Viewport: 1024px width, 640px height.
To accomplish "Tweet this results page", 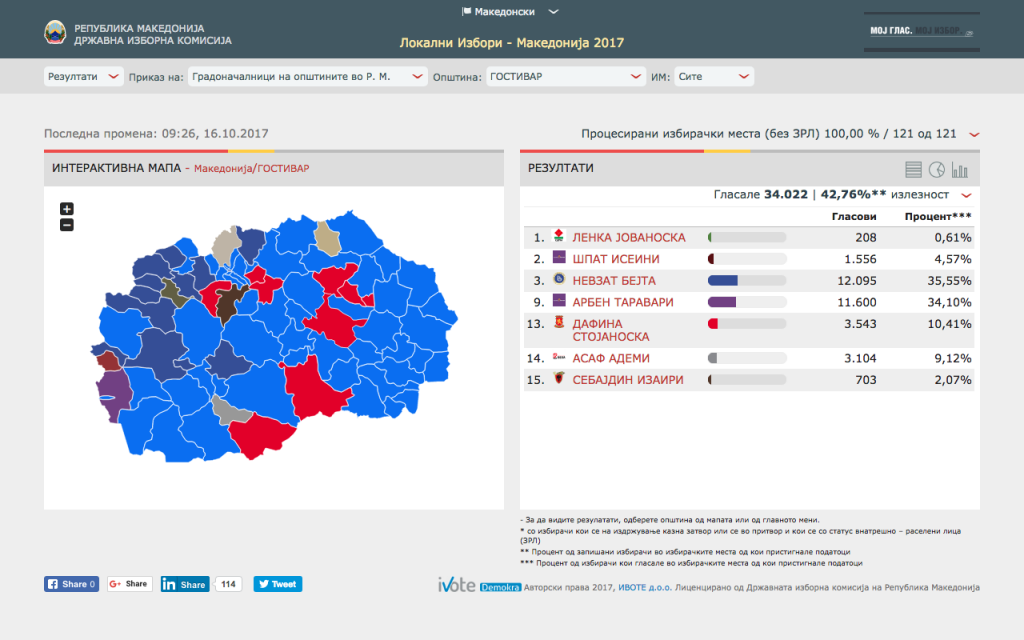I will click(x=277, y=584).
